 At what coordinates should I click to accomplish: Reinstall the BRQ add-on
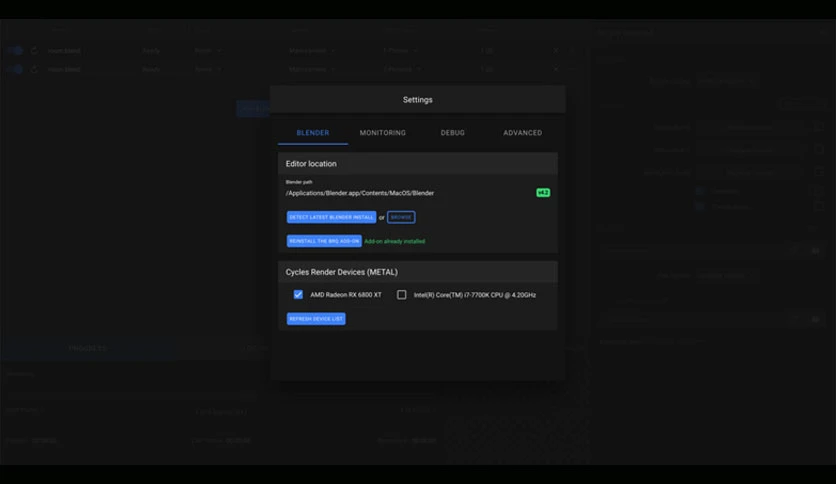324,241
